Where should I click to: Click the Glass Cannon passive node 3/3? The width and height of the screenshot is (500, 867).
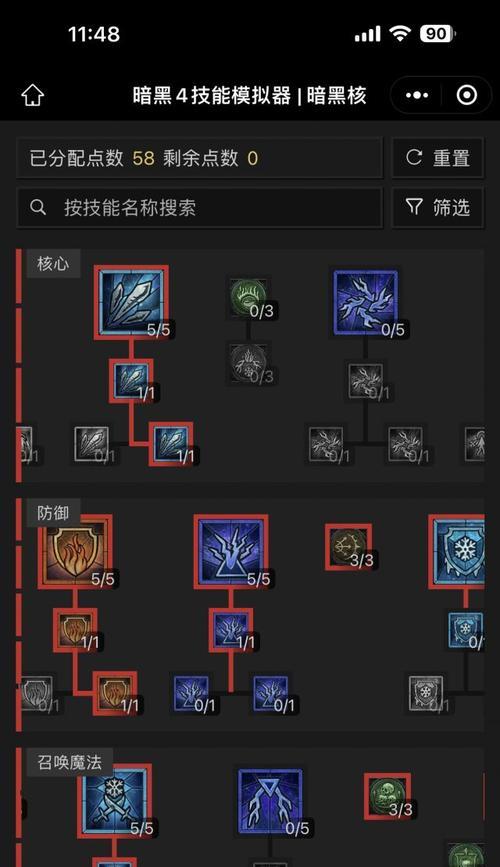pyautogui.click(x=348, y=547)
